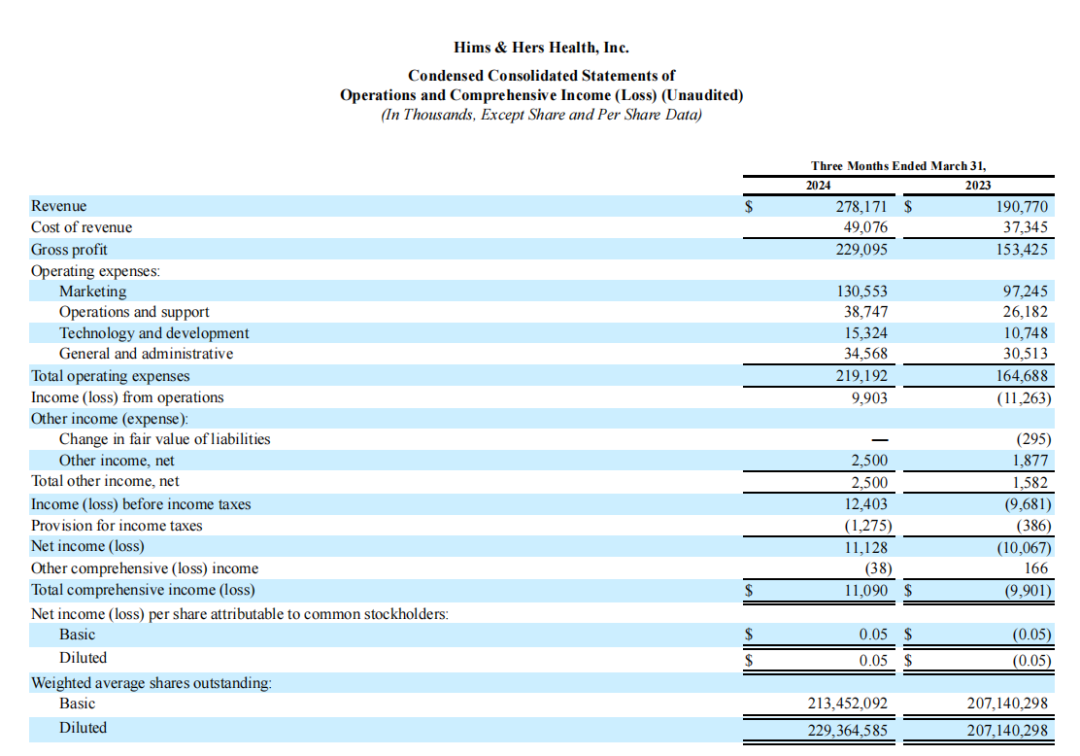
Task: Click the value 26,182
Action: tap(1025, 312)
